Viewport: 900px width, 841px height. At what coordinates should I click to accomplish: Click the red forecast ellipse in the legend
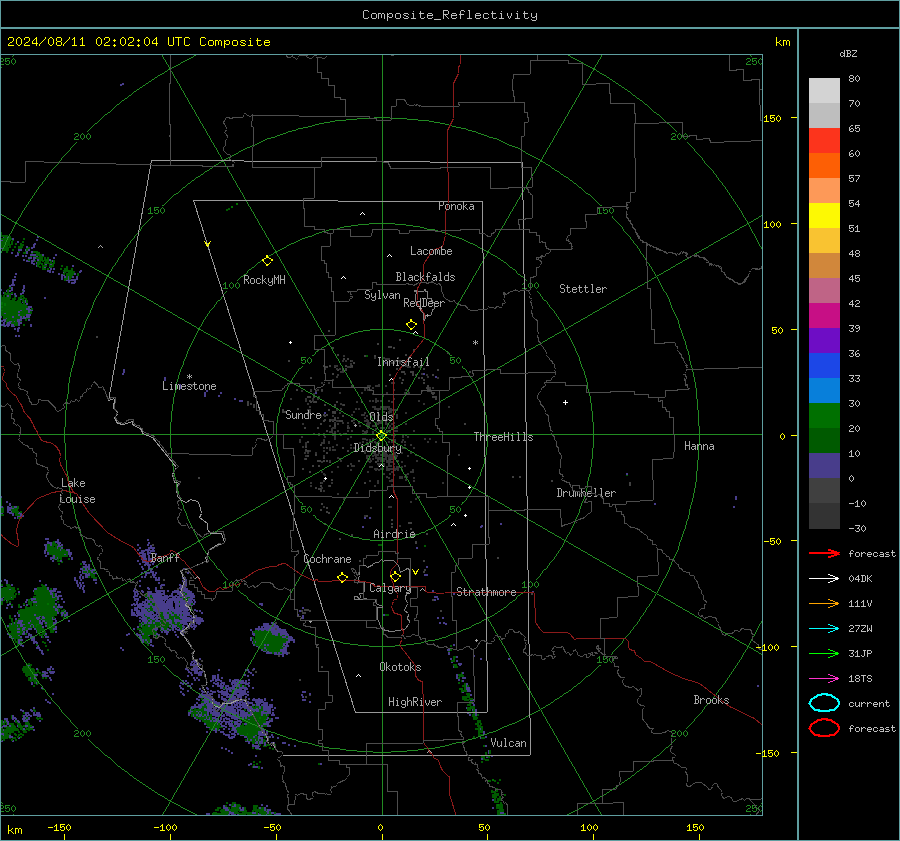click(824, 728)
